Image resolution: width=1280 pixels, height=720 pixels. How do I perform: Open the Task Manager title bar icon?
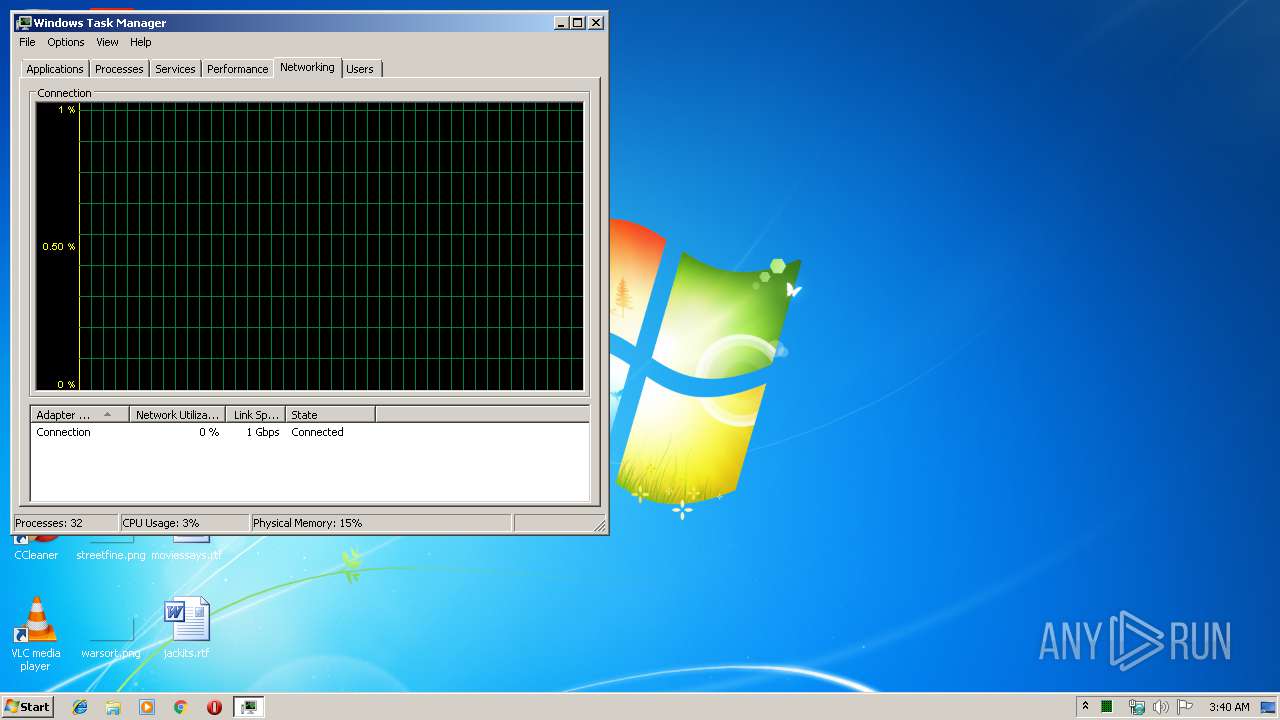pos(24,22)
